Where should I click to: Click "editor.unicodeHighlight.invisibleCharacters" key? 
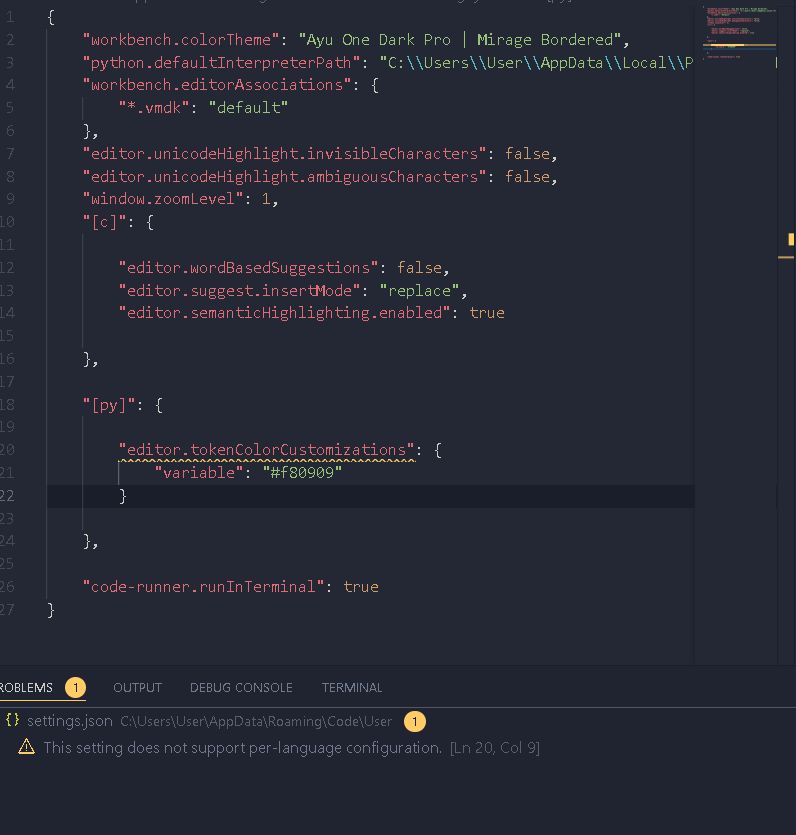coord(284,154)
